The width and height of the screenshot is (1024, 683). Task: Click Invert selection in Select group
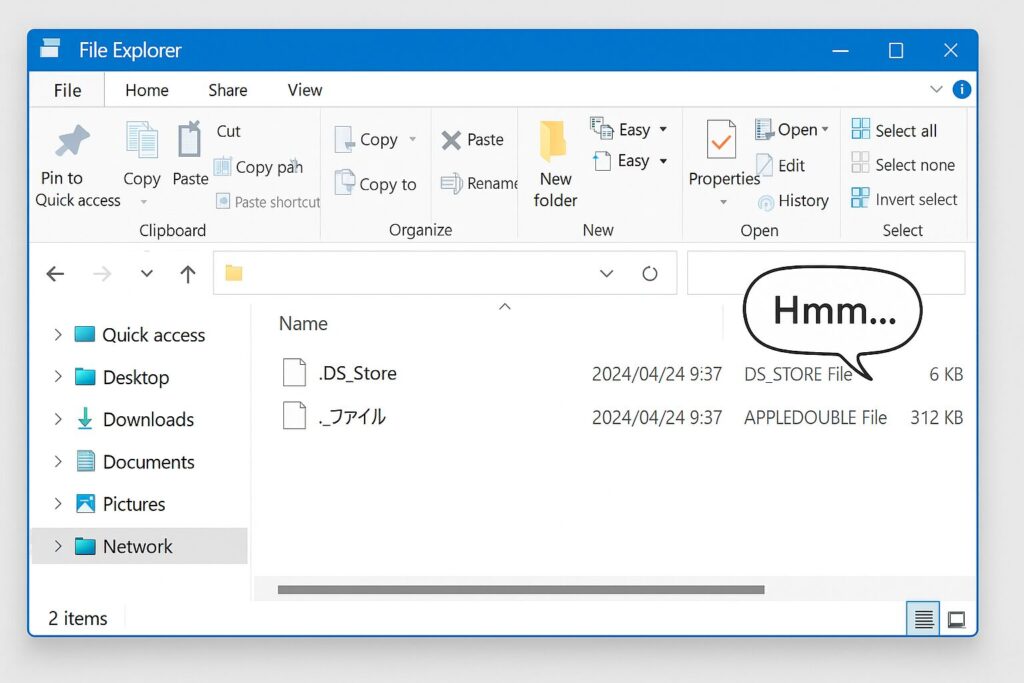904,199
